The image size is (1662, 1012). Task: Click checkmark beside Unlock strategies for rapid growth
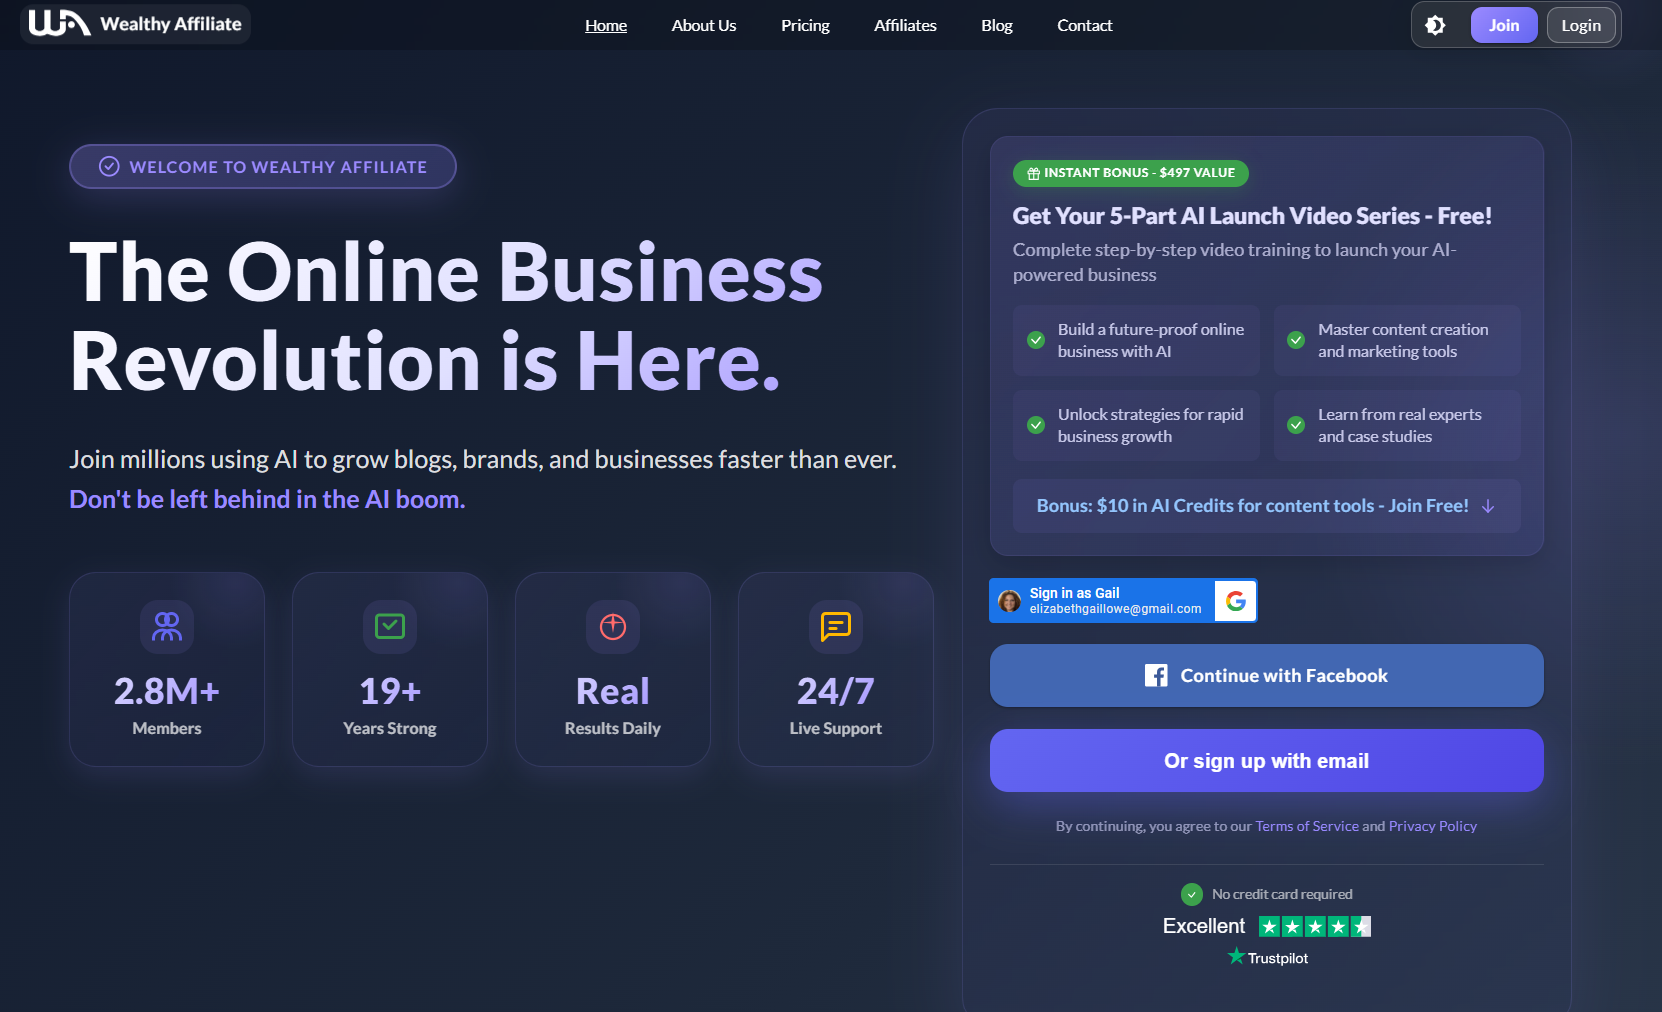point(1036,425)
